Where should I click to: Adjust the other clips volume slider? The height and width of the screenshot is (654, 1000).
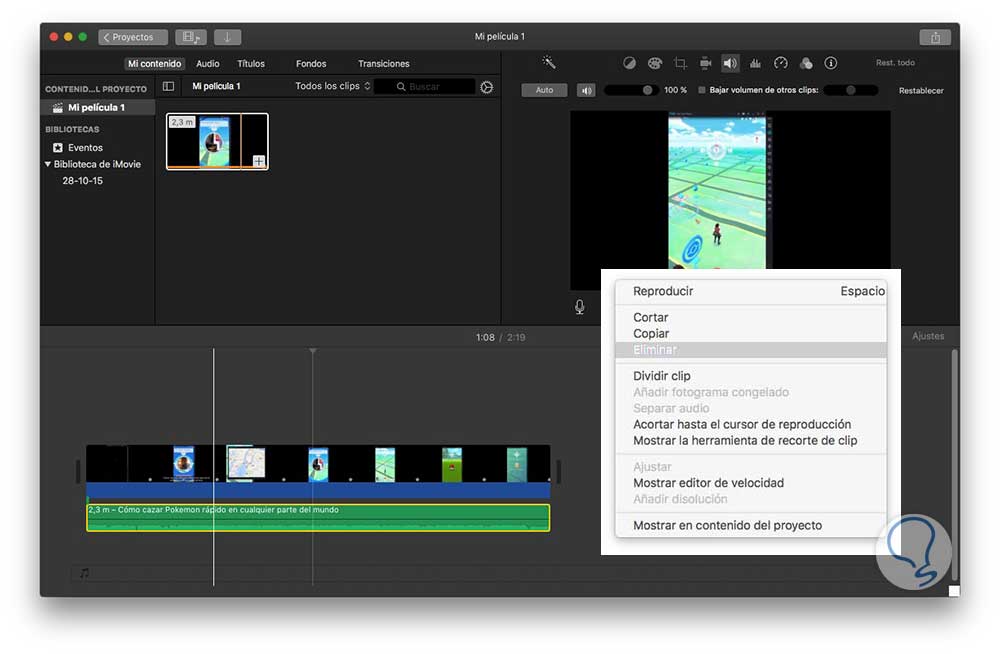point(851,90)
